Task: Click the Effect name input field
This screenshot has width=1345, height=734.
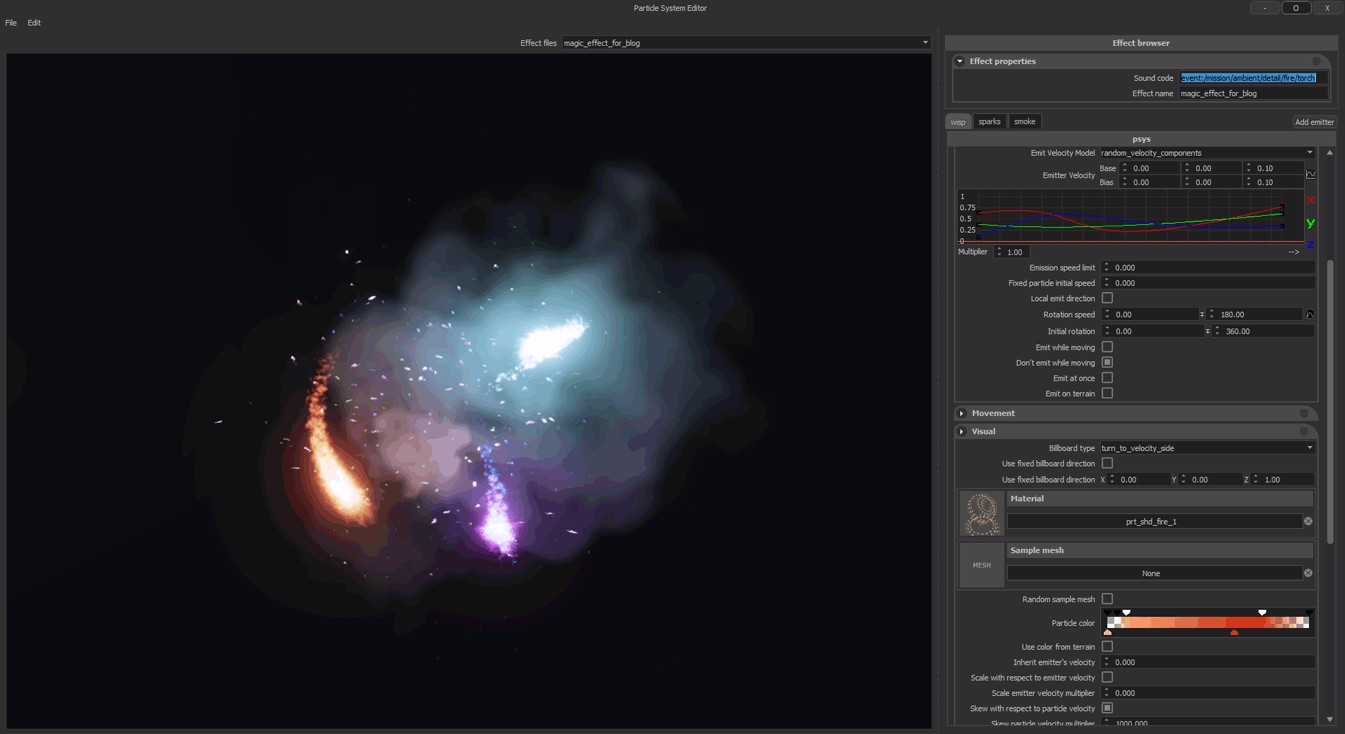Action: 1252,94
